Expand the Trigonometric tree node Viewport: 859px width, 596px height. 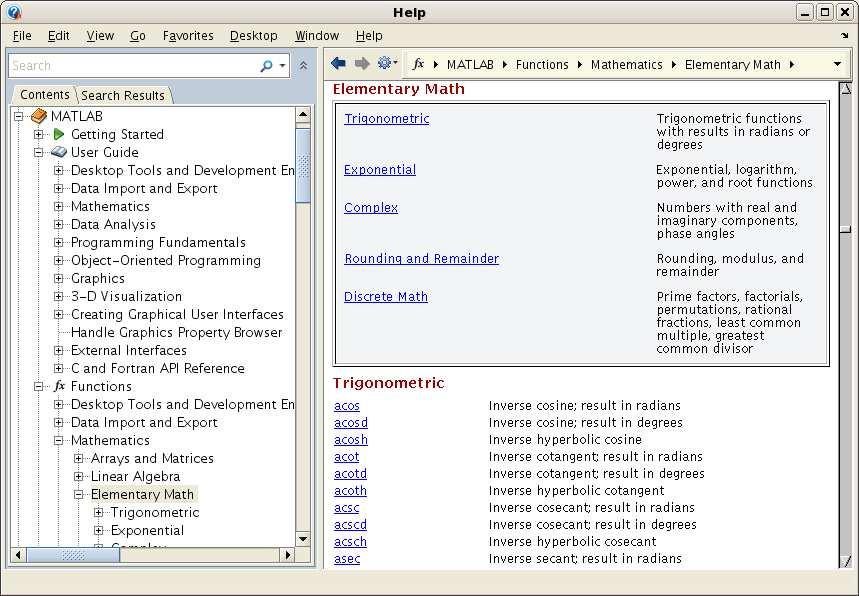point(99,512)
